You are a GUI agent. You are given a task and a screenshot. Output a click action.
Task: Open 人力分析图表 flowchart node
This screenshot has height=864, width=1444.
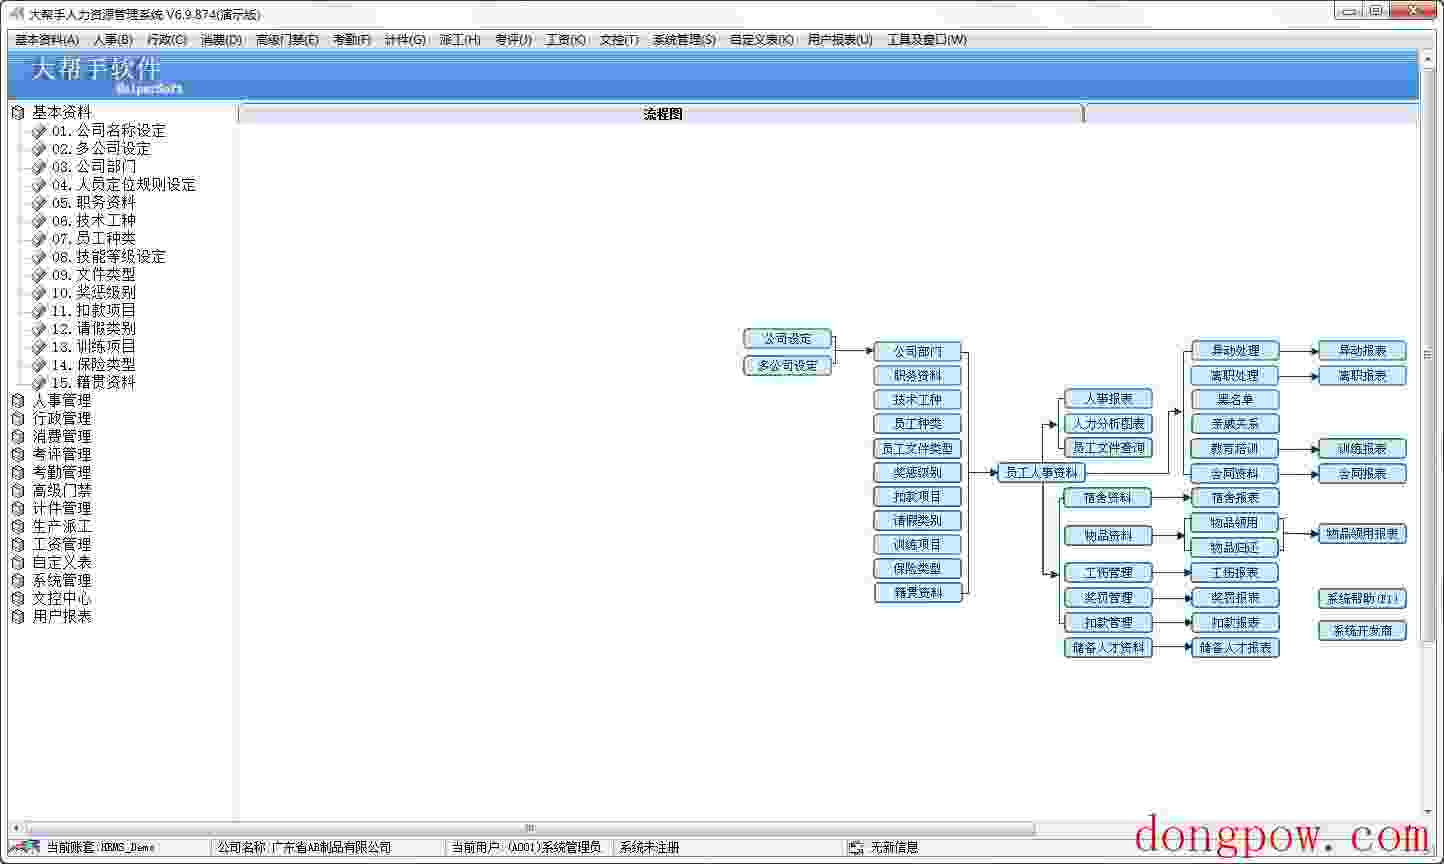tap(1108, 424)
